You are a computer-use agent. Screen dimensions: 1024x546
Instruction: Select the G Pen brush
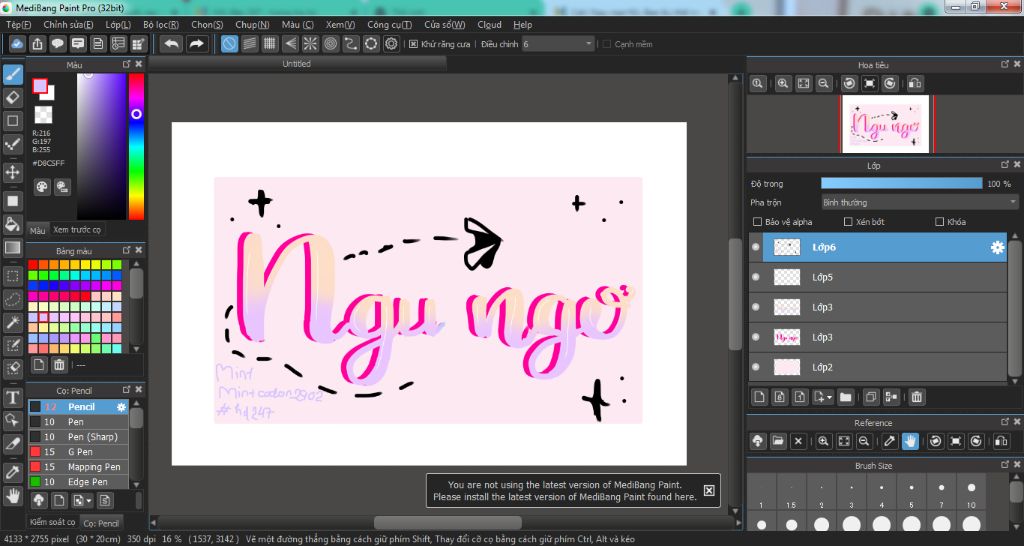coord(78,451)
